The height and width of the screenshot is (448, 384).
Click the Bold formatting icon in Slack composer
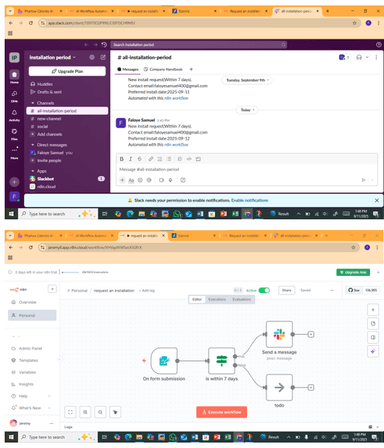tap(122, 159)
